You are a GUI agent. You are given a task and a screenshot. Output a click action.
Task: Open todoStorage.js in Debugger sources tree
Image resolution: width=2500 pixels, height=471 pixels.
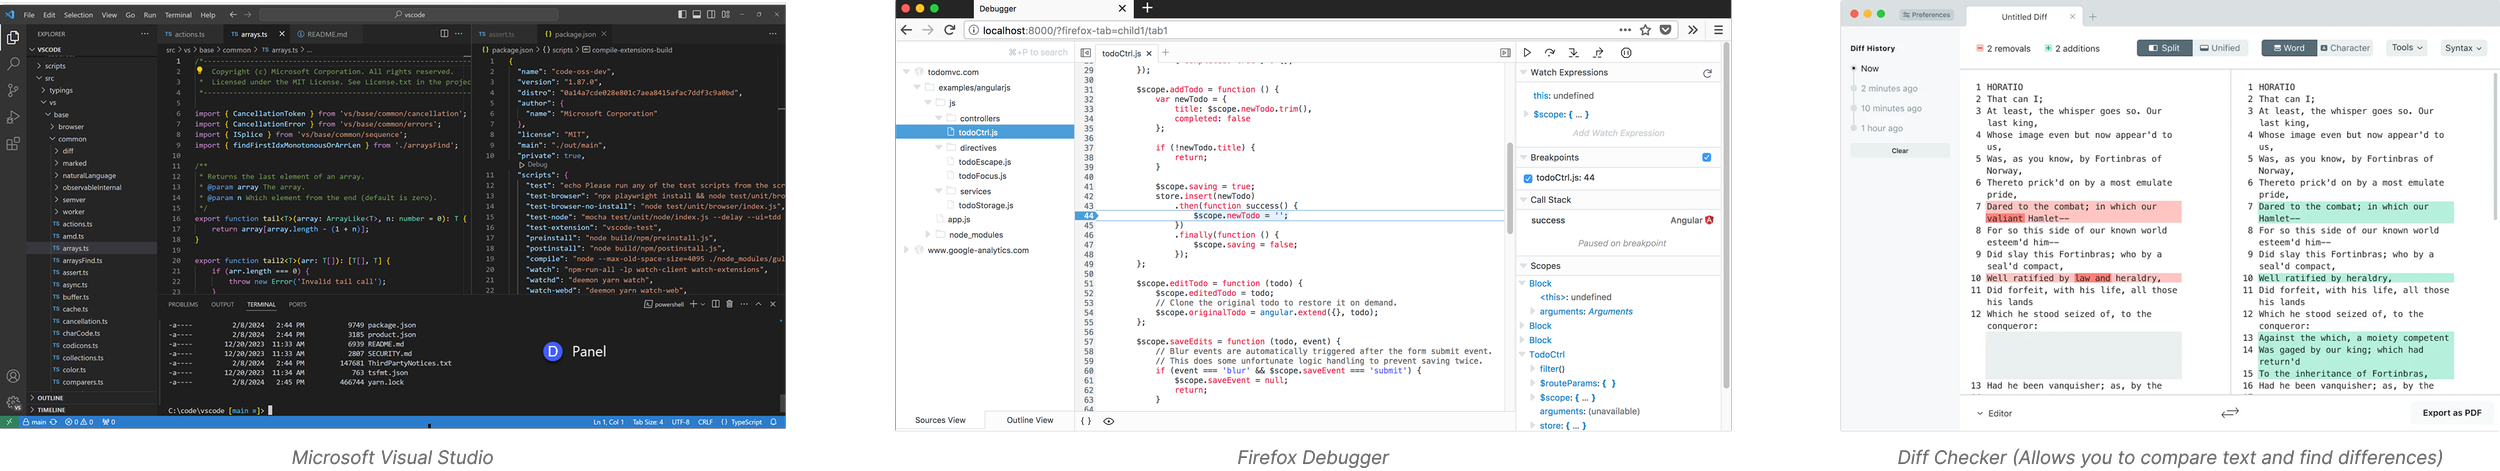[985, 206]
